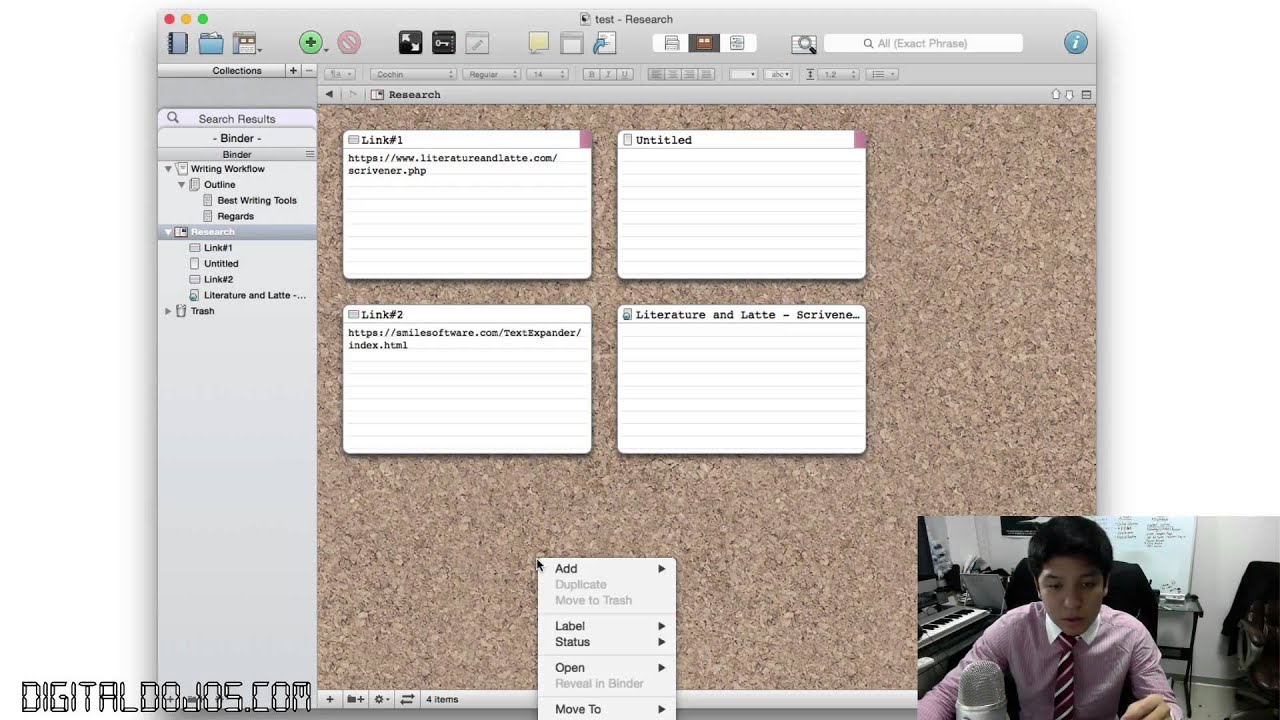The height and width of the screenshot is (720, 1280).
Task: Open the Open submenu in context menu
Action: tap(606, 668)
